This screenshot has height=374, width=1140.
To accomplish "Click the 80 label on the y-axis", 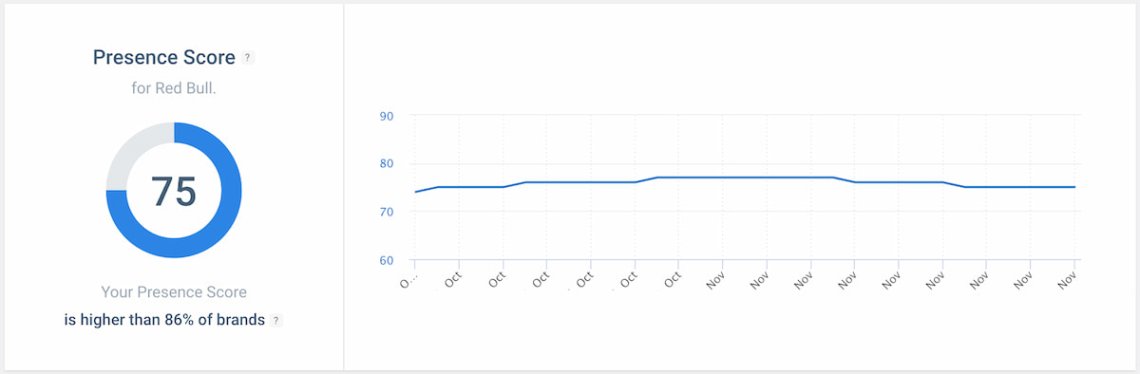I will point(386,164).
